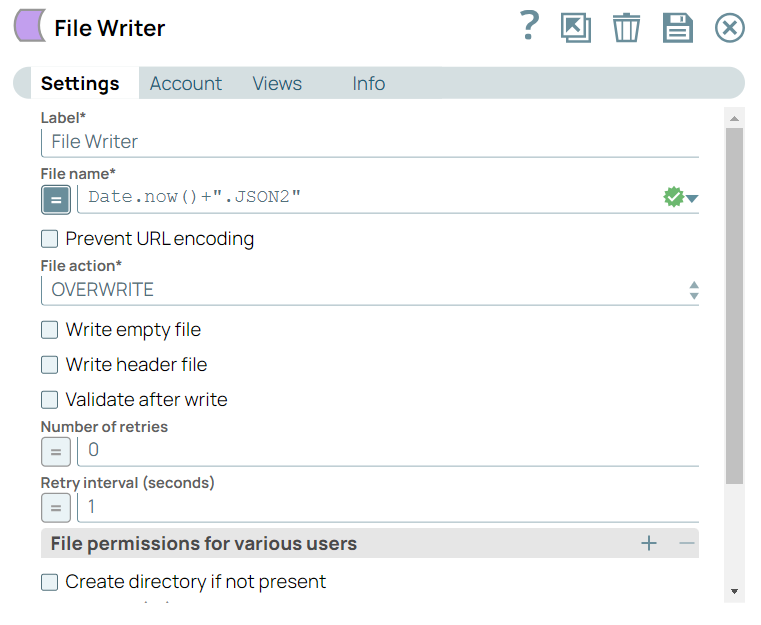The height and width of the screenshot is (625, 761).
Task: Save settings with the floppy disk icon
Action: pyautogui.click(x=678, y=27)
